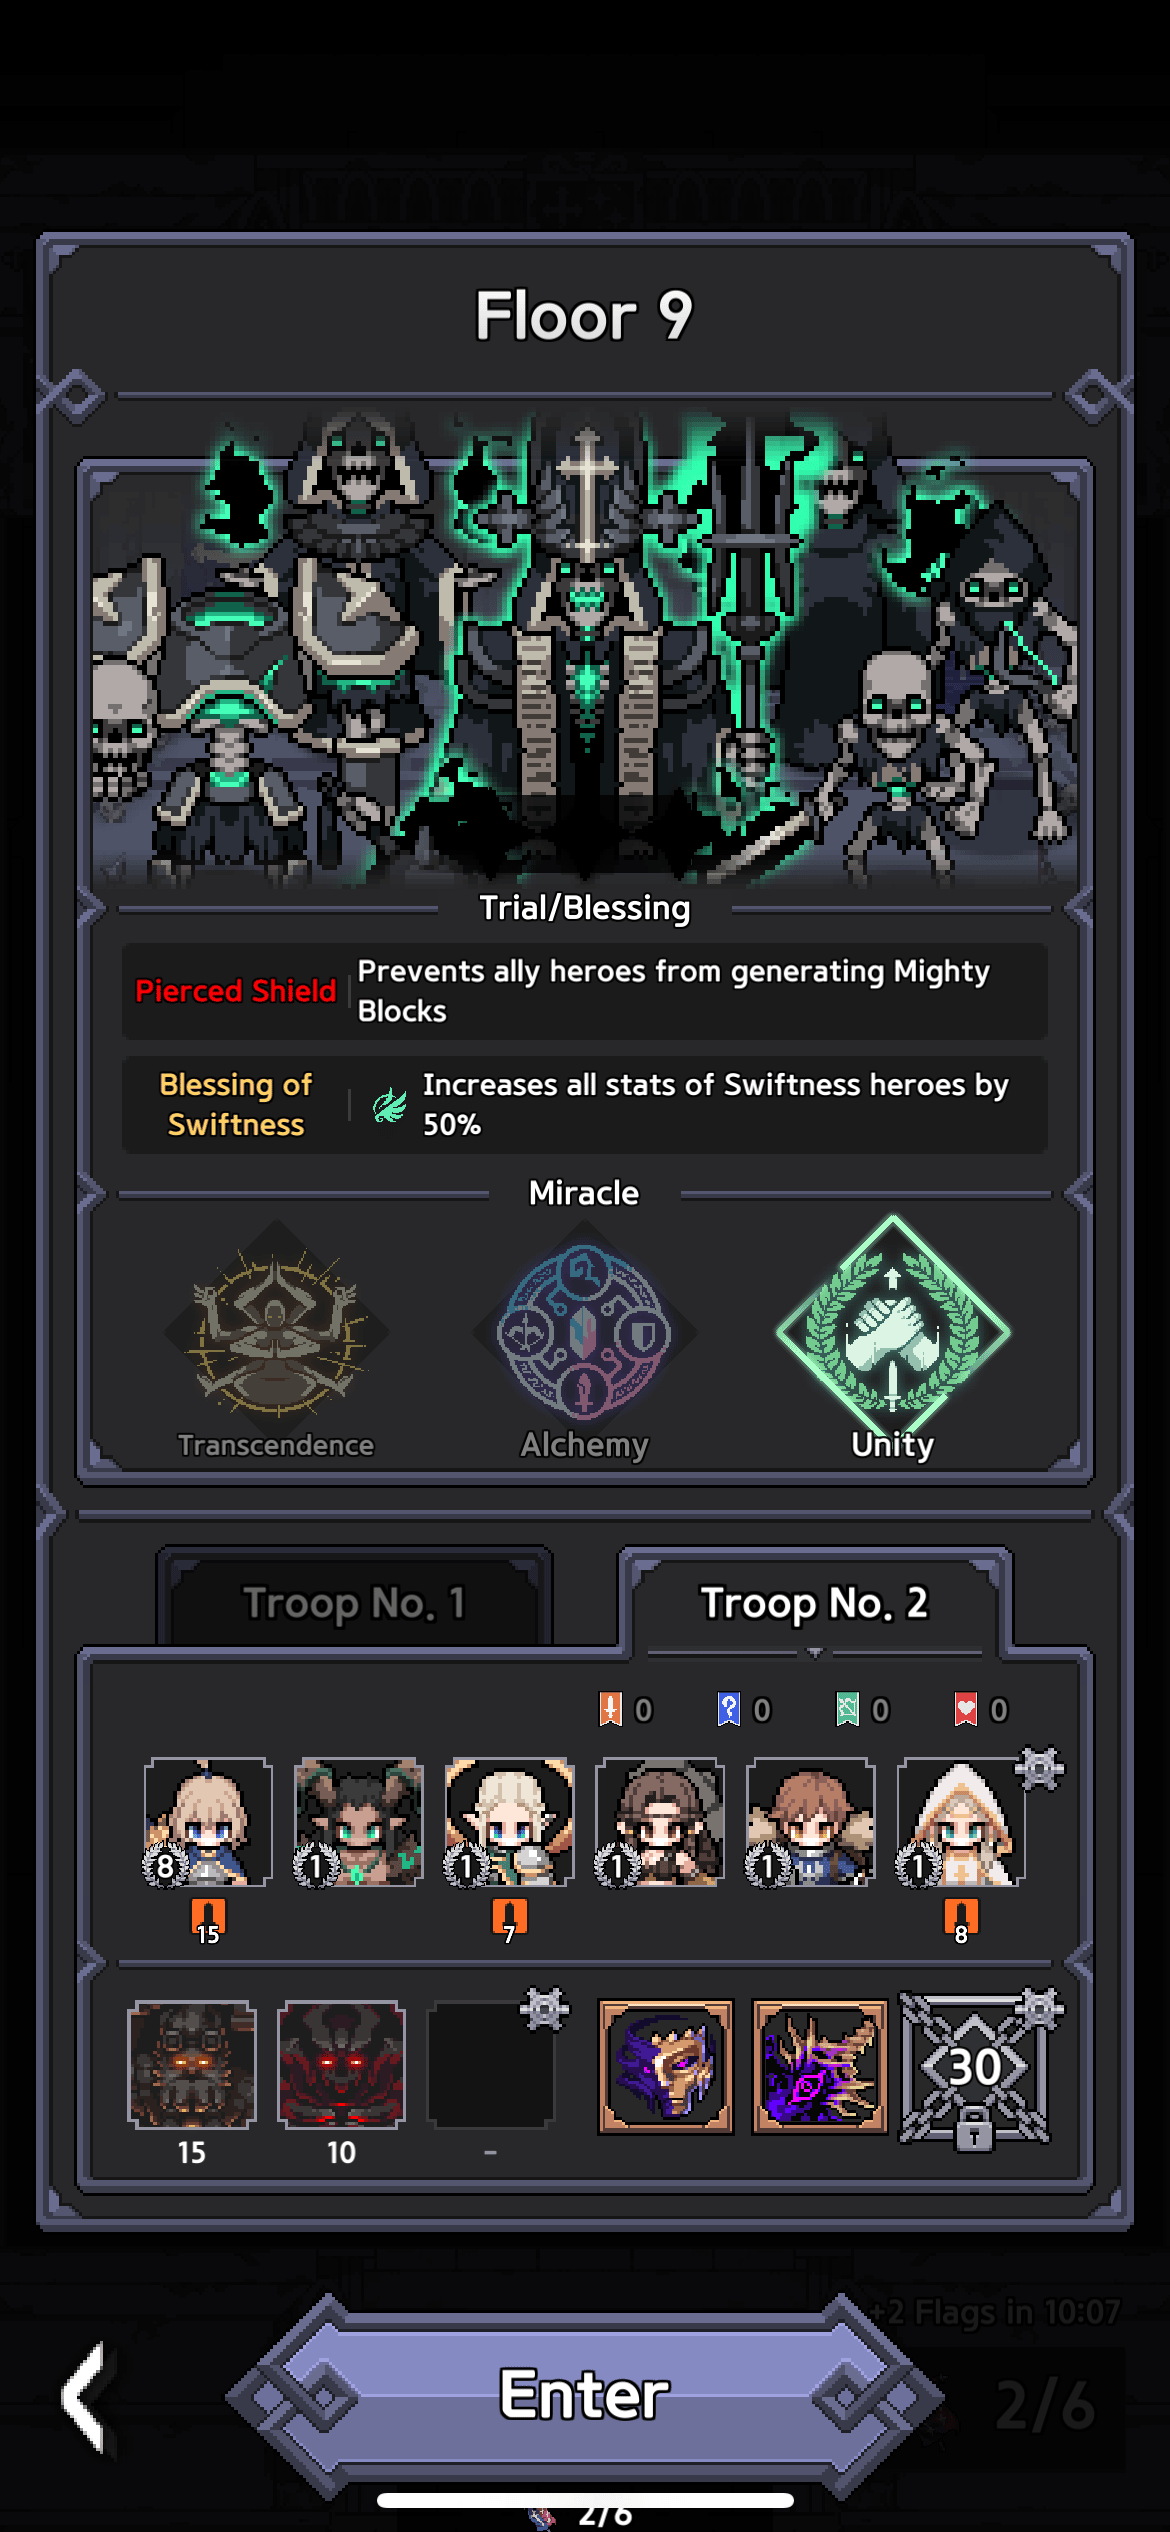The image size is (1170, 2532).
Task: Select the white-hooded hero portrait
Action: coord(960,1822)
